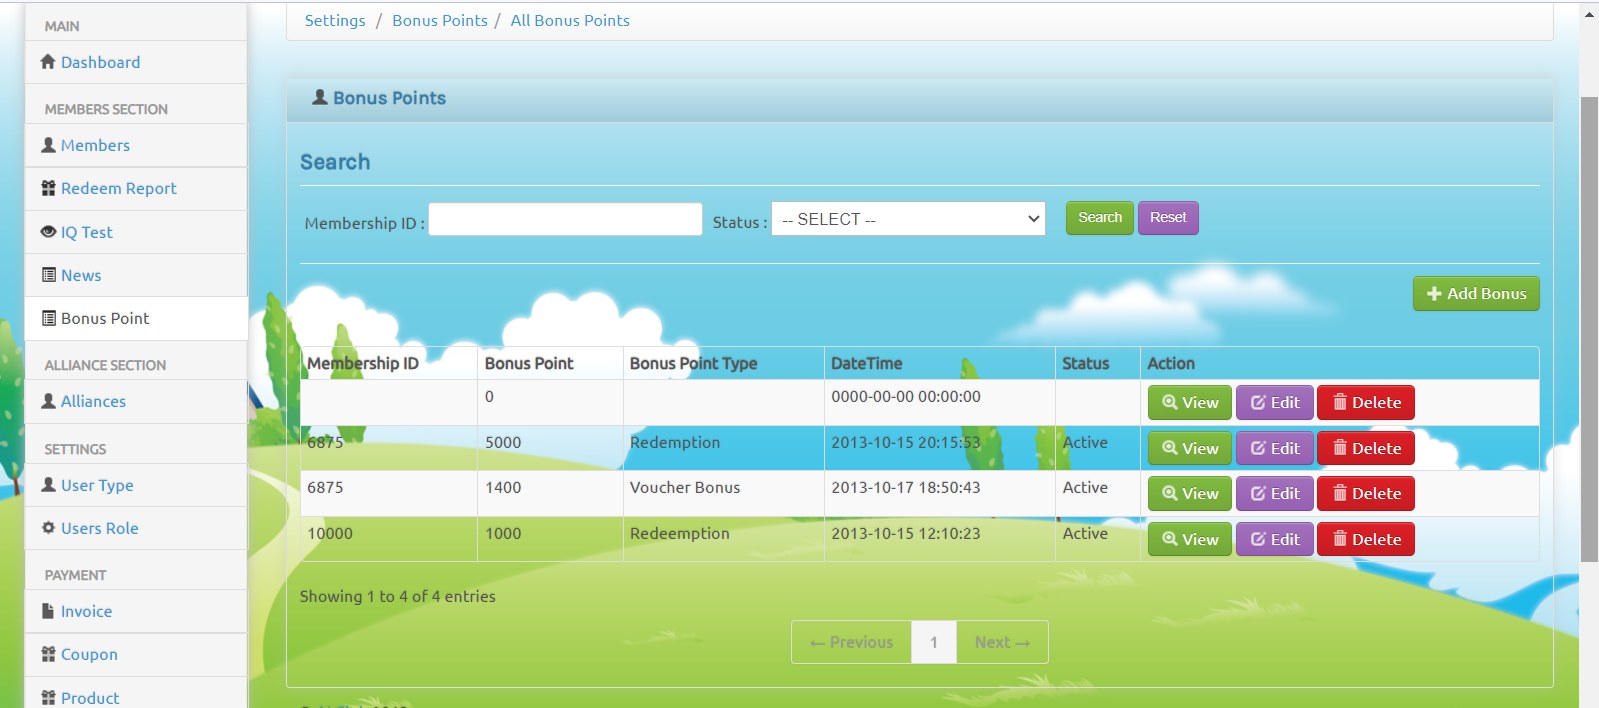Open the Status select dropdown

908,219
